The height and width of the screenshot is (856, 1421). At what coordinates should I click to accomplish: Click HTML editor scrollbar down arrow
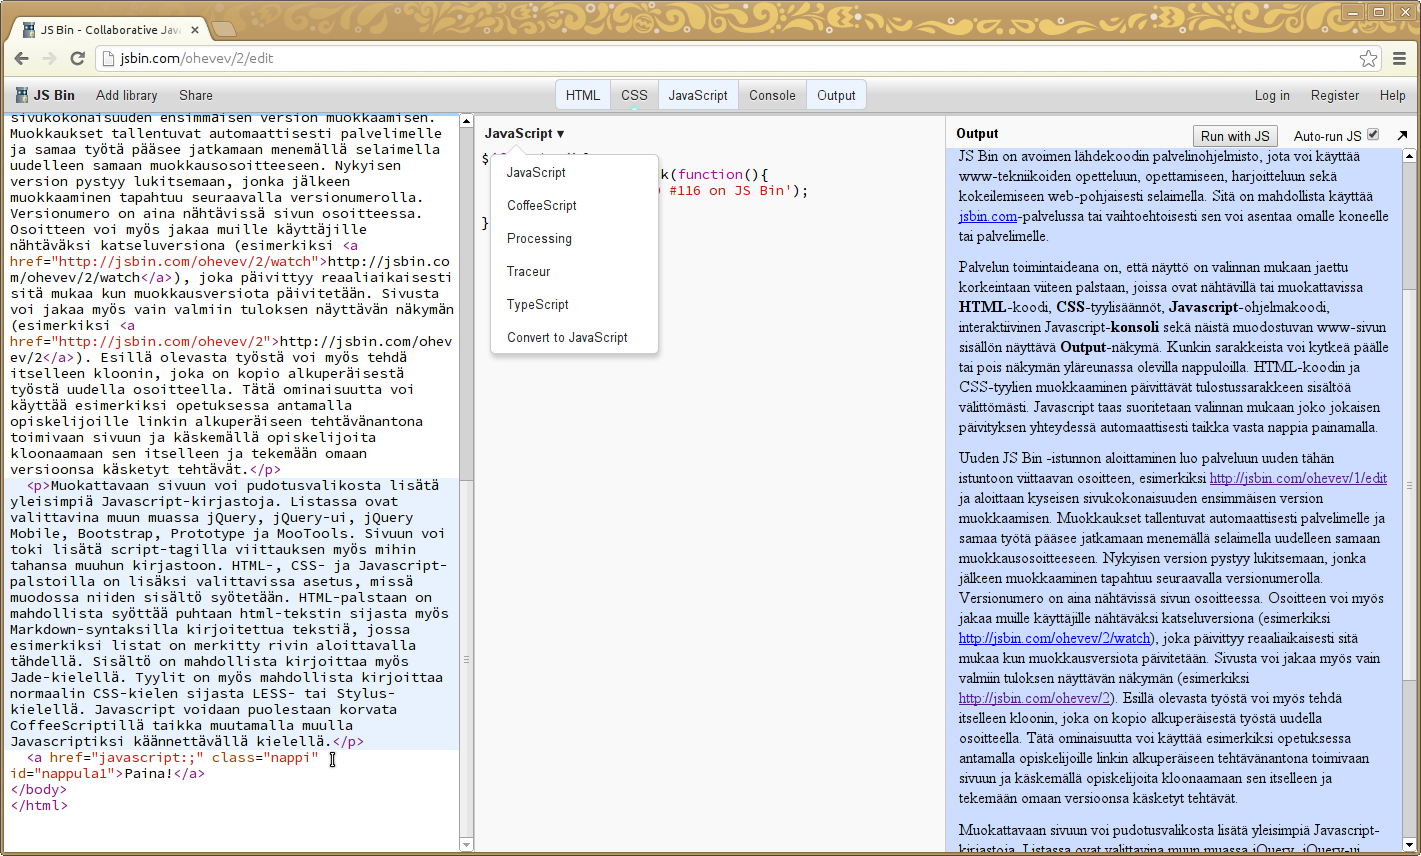[x=466, y=845]
